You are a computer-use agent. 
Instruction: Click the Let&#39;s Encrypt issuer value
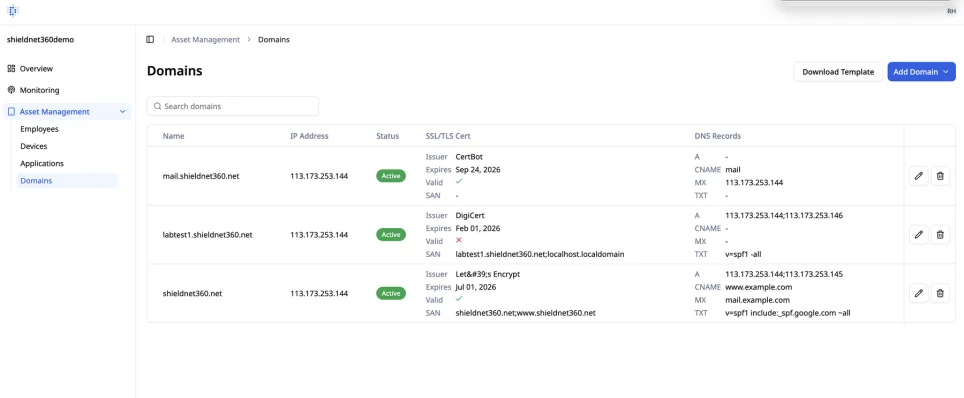tap(488, 274)
